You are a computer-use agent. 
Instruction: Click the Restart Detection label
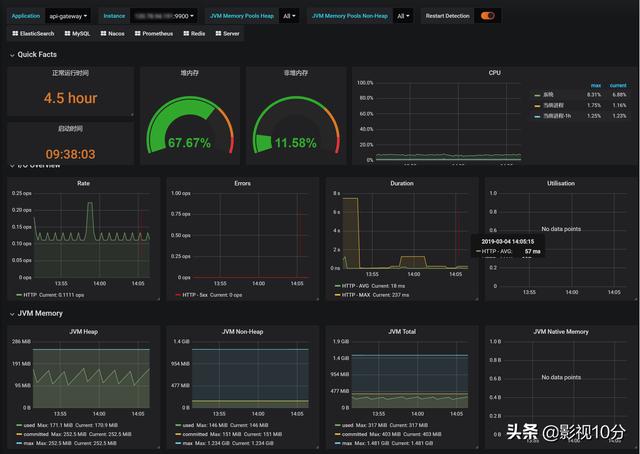click(447, 16)
